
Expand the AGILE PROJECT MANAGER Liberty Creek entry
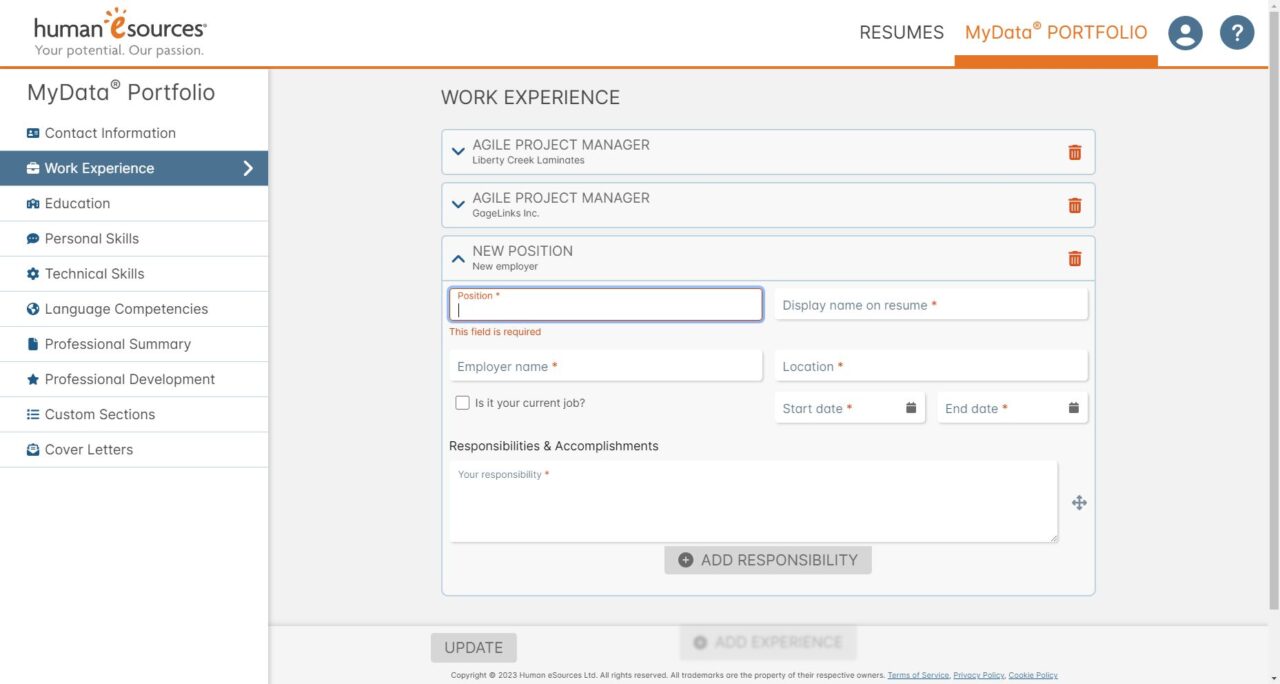[x=458, y=151]
